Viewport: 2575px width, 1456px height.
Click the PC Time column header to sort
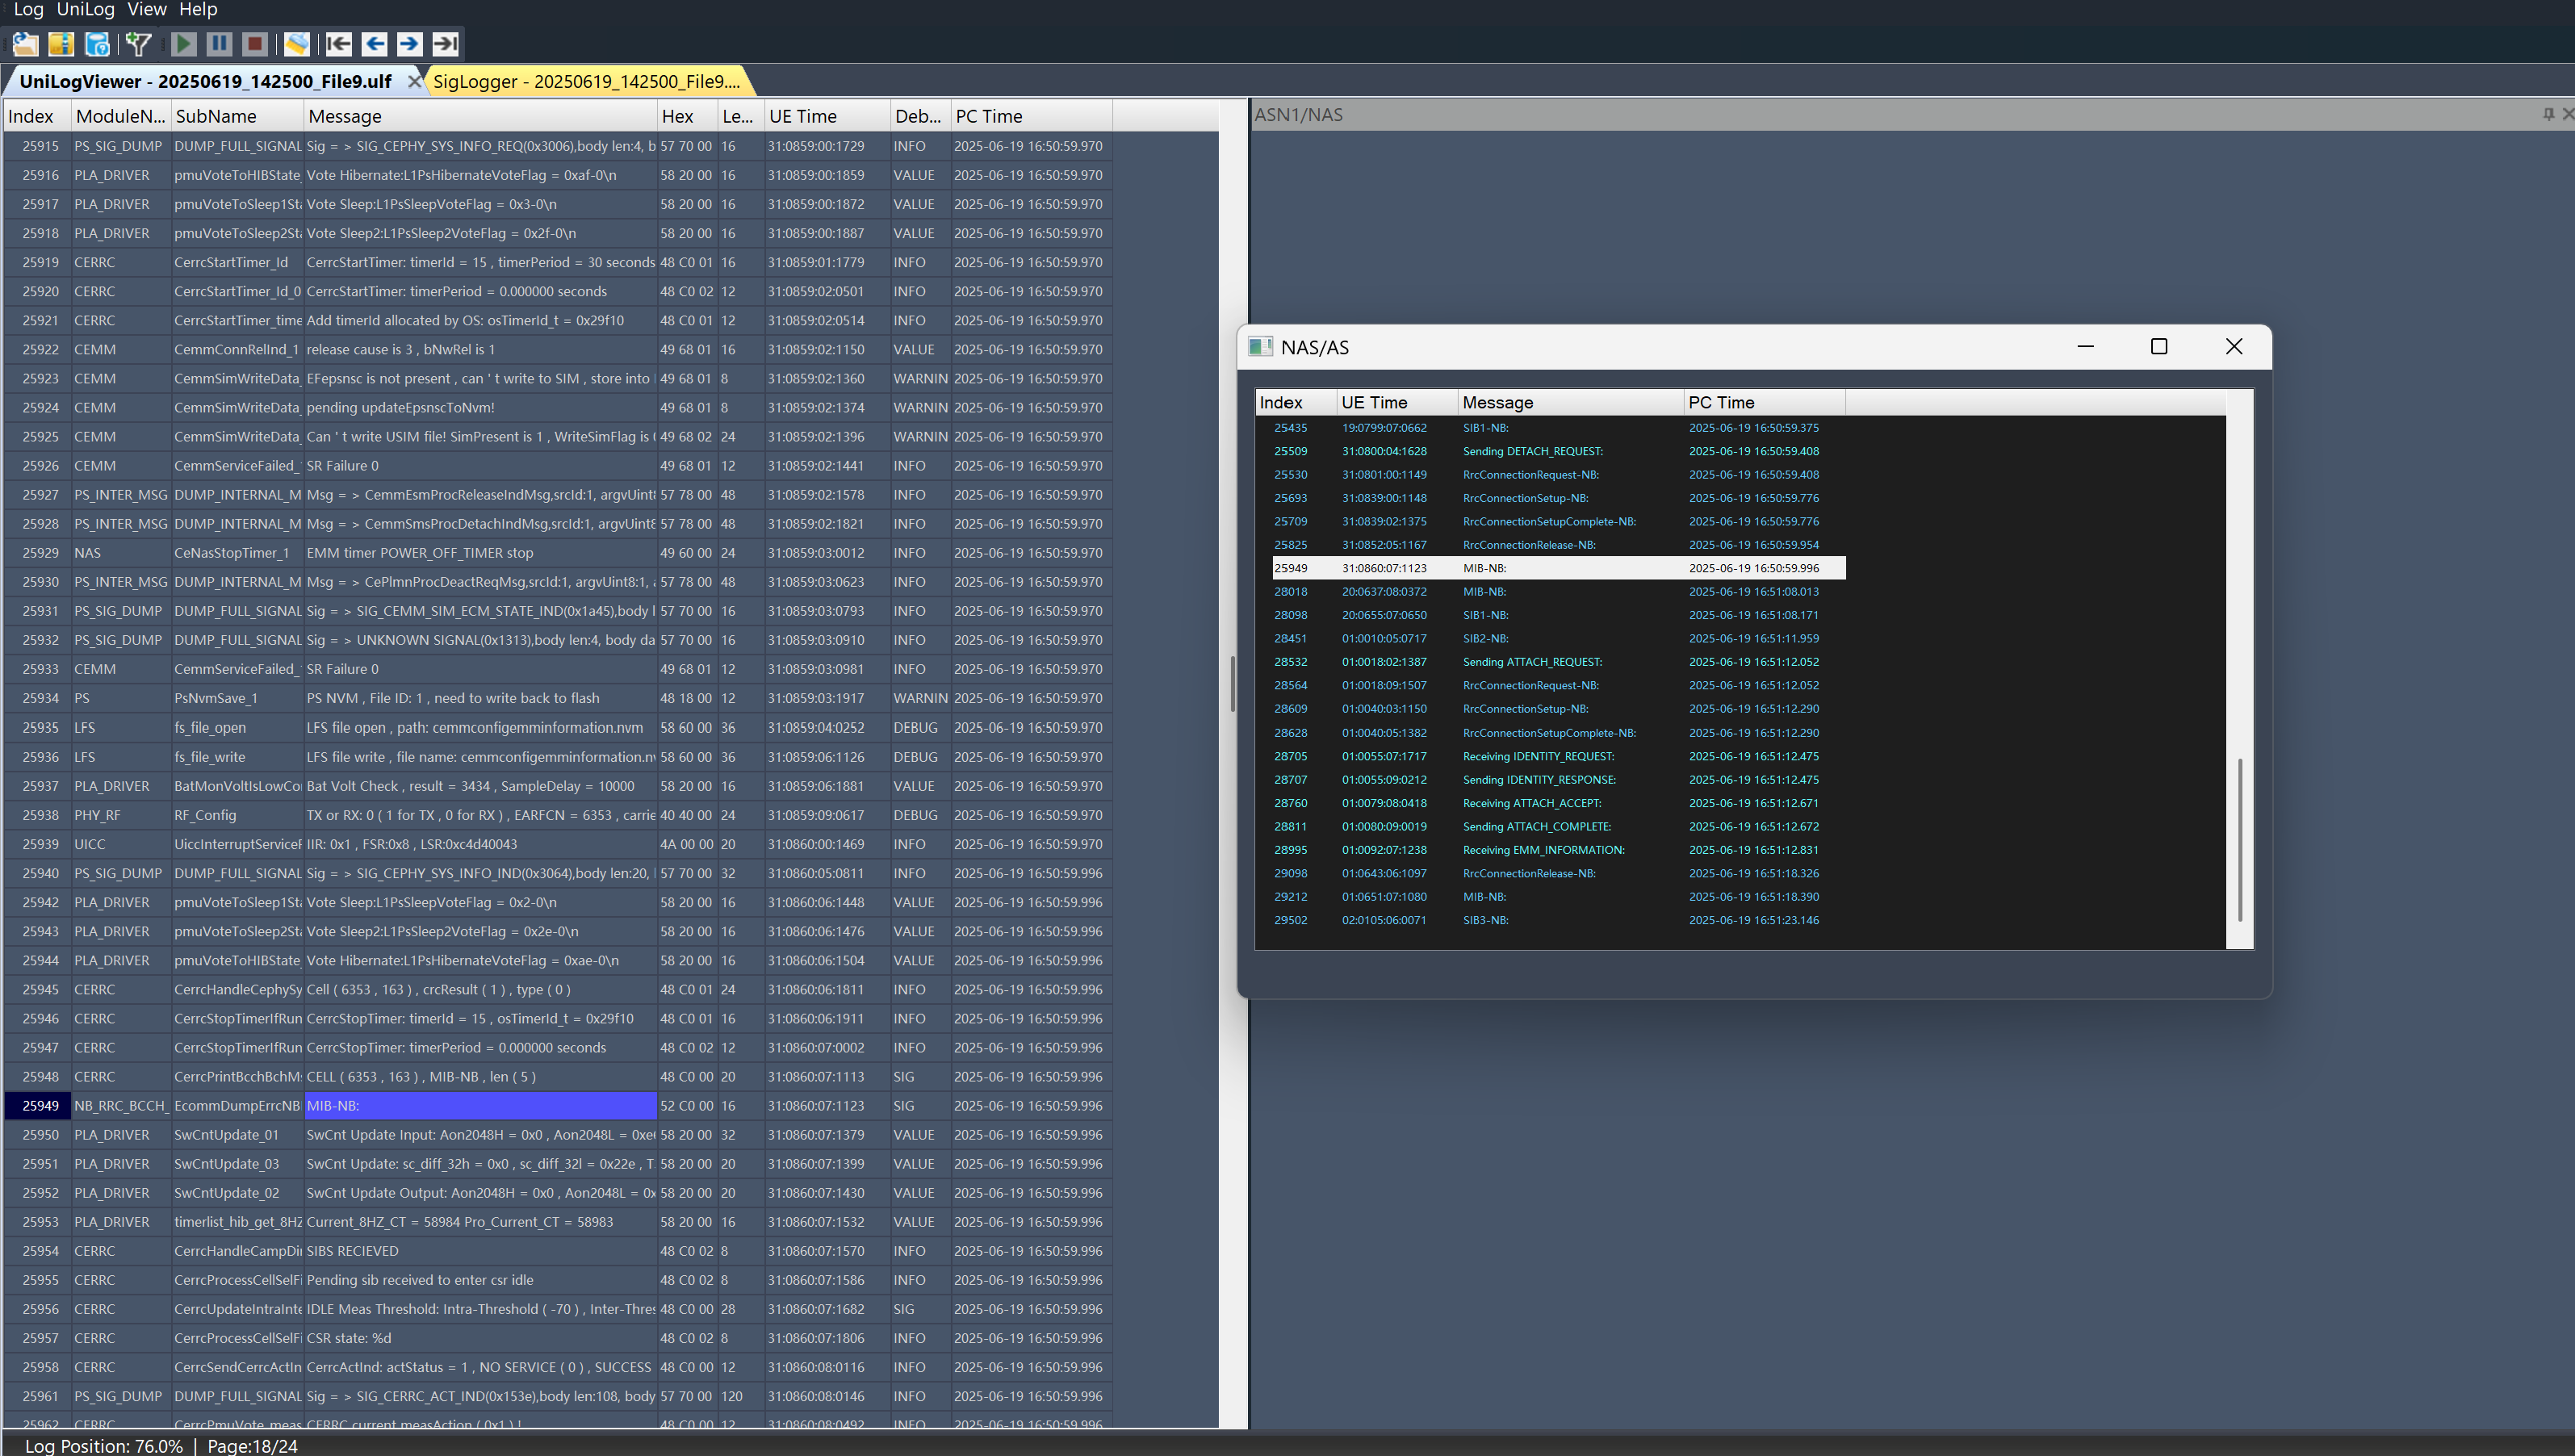(x=1721, y=402)
